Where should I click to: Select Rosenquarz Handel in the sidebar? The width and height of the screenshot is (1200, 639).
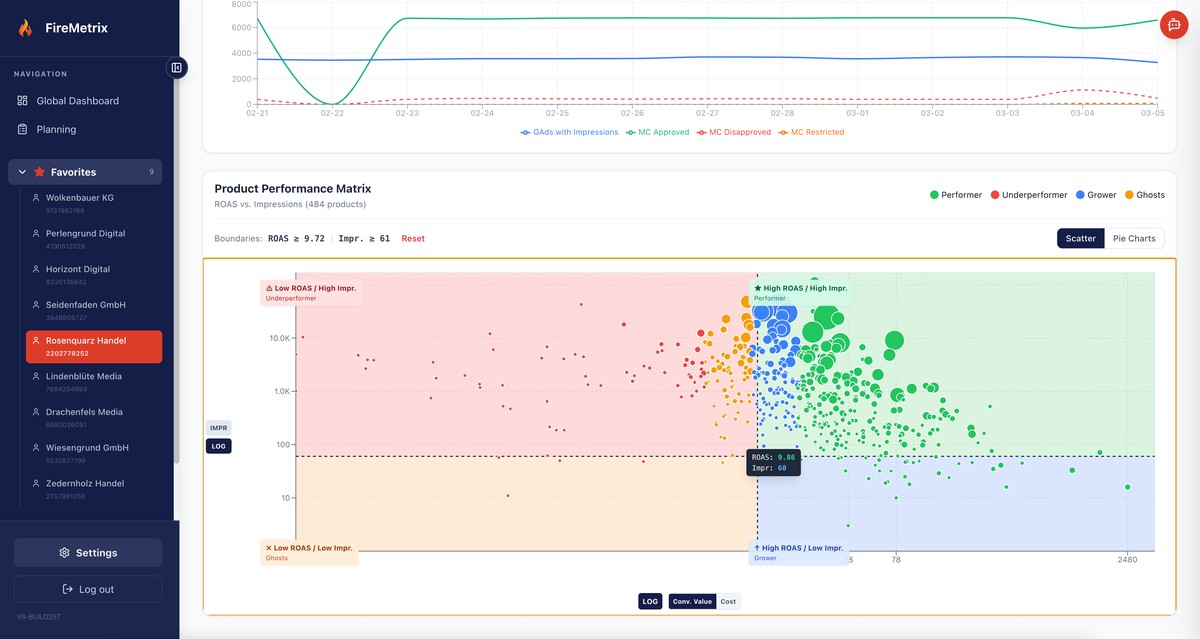pyautogui.click(x=93, y=345)
